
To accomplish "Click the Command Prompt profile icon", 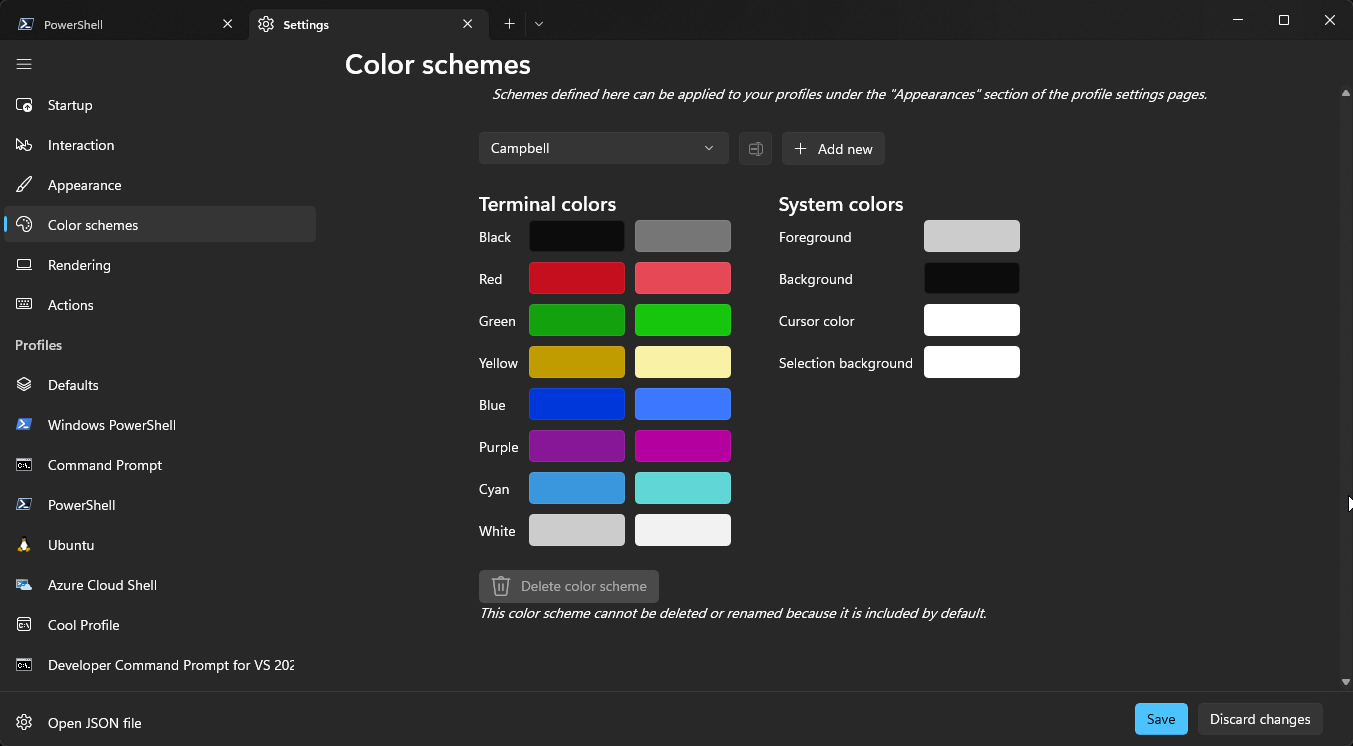I will 25,465.
